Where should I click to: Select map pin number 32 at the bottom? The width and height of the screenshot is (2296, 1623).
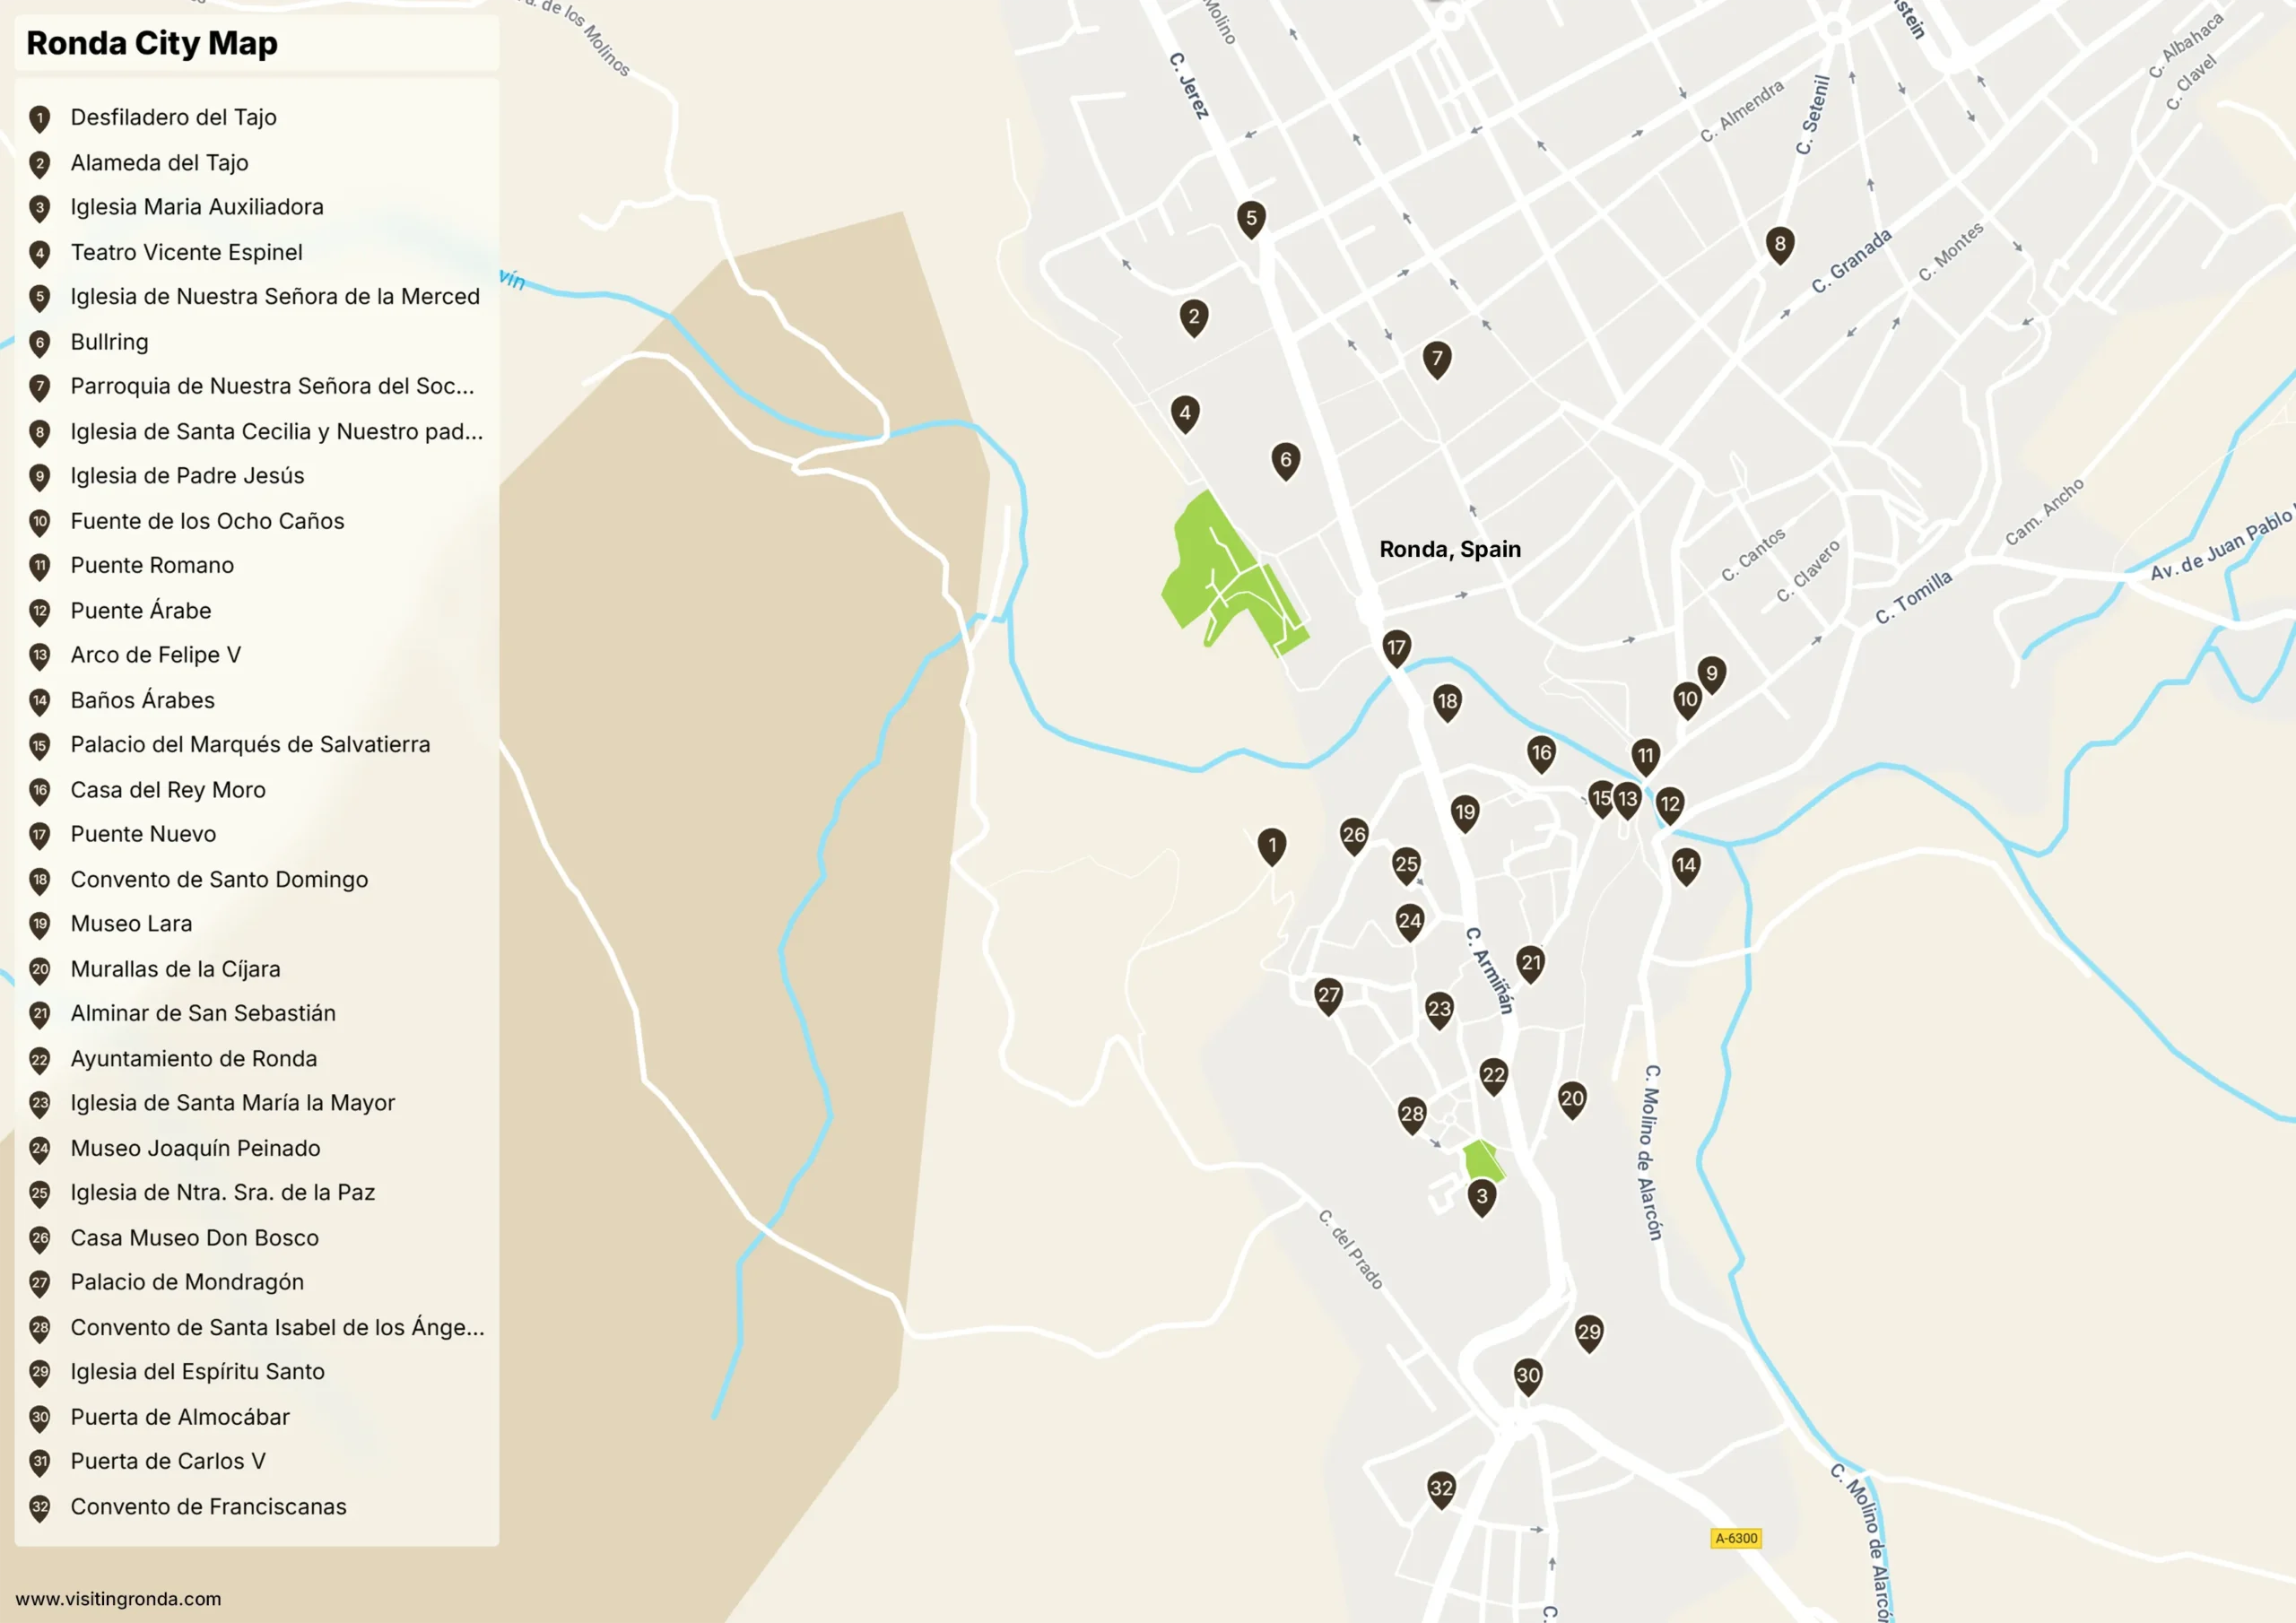(1441, 1488)
